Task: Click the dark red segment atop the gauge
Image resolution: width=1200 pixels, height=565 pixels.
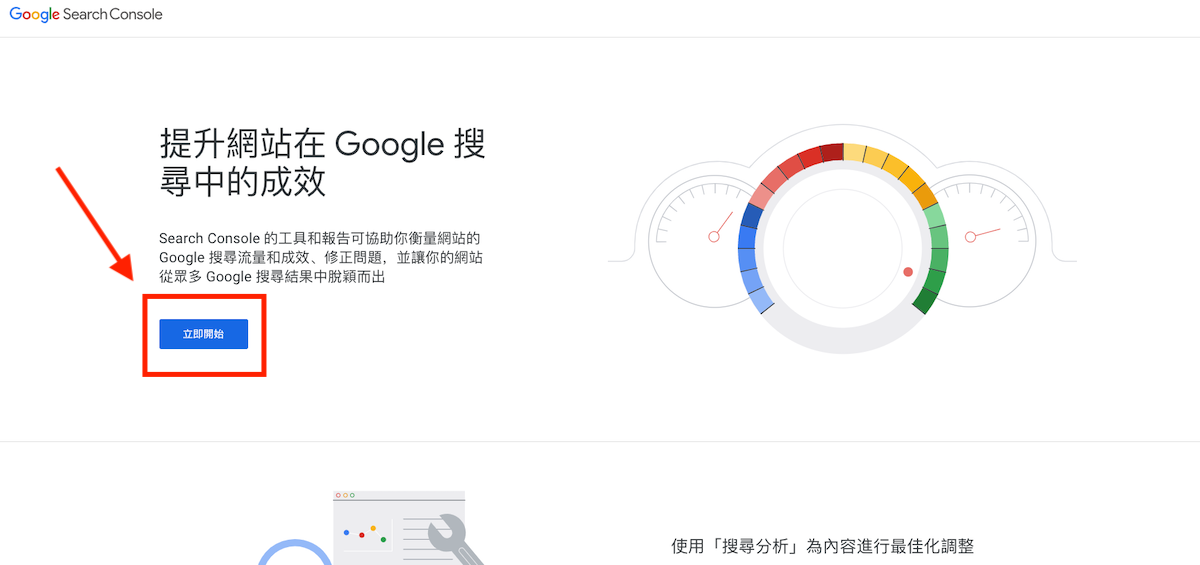Action: [832, 153]
